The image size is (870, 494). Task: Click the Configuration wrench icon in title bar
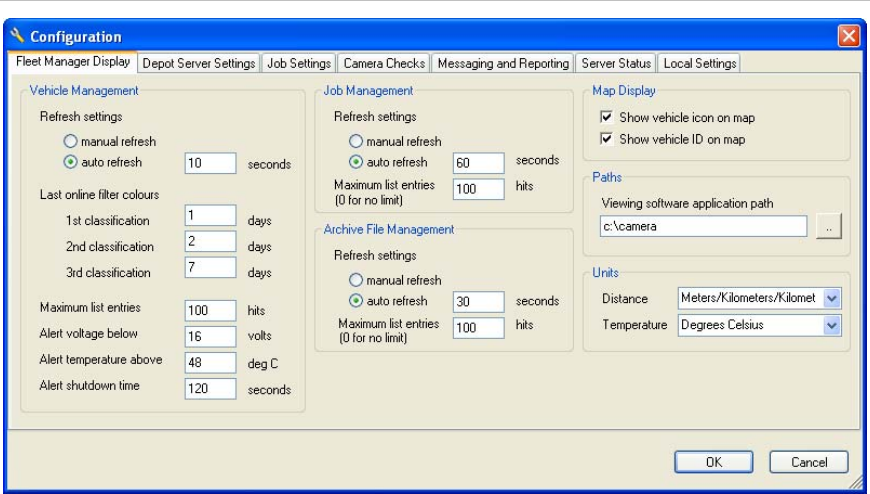[x=17, y=36]
